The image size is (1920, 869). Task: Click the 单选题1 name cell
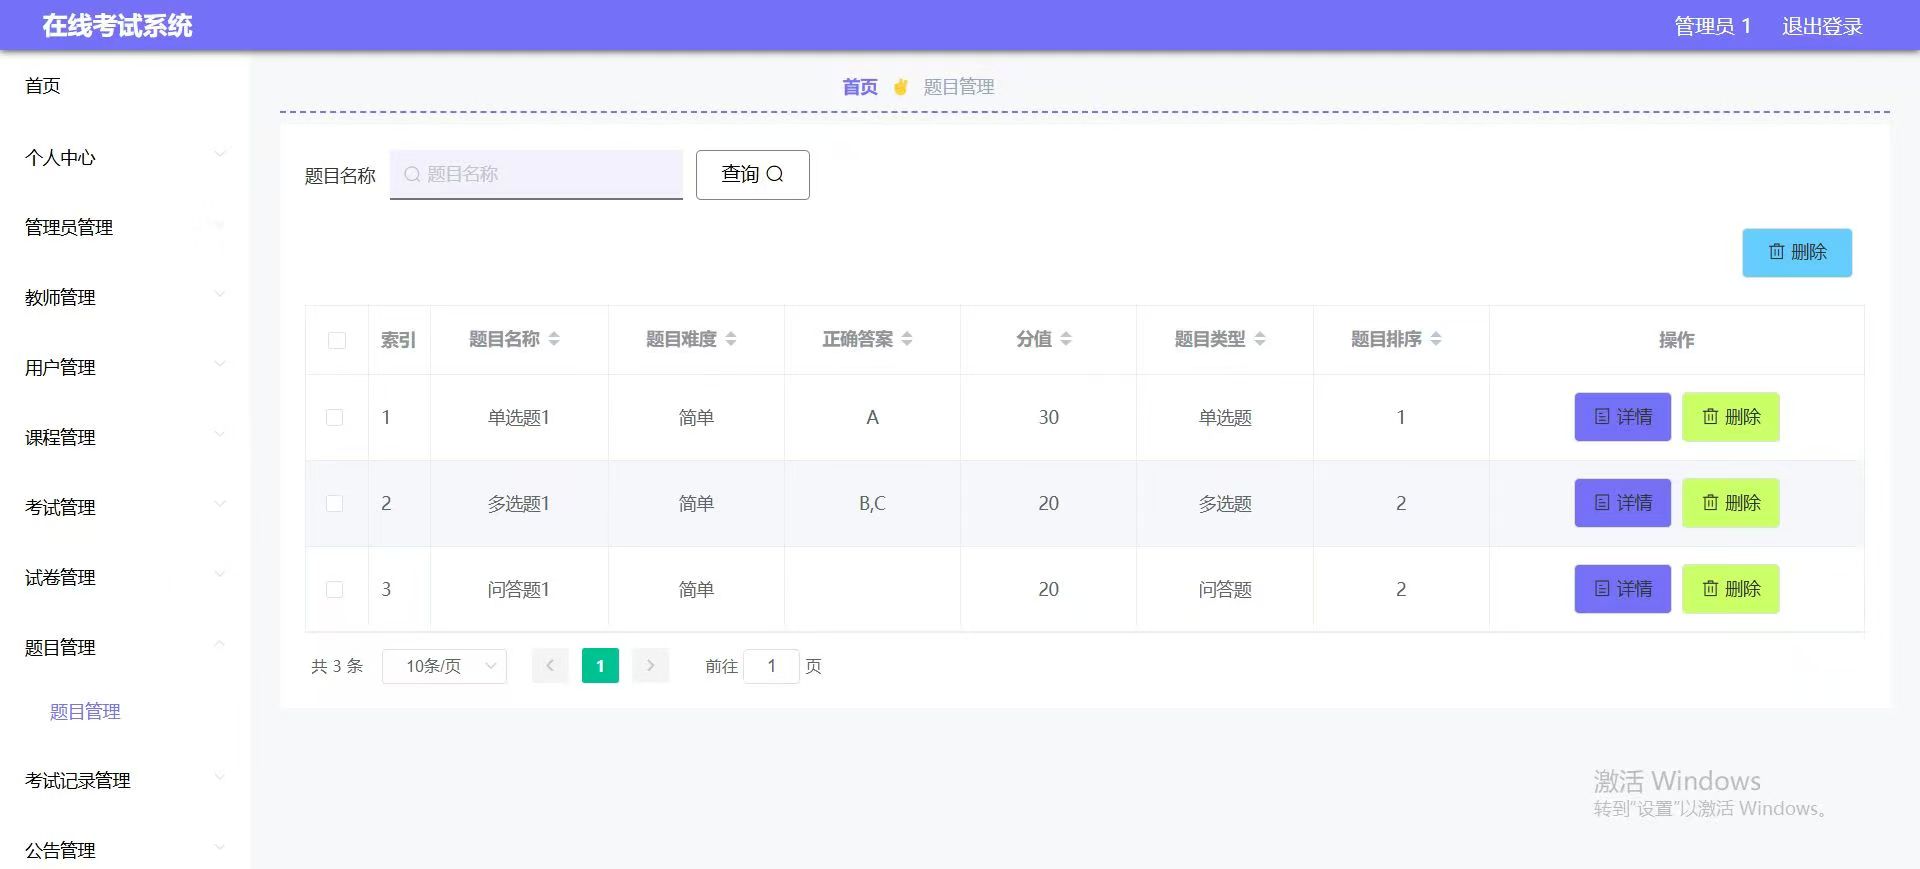click(518, 417)
